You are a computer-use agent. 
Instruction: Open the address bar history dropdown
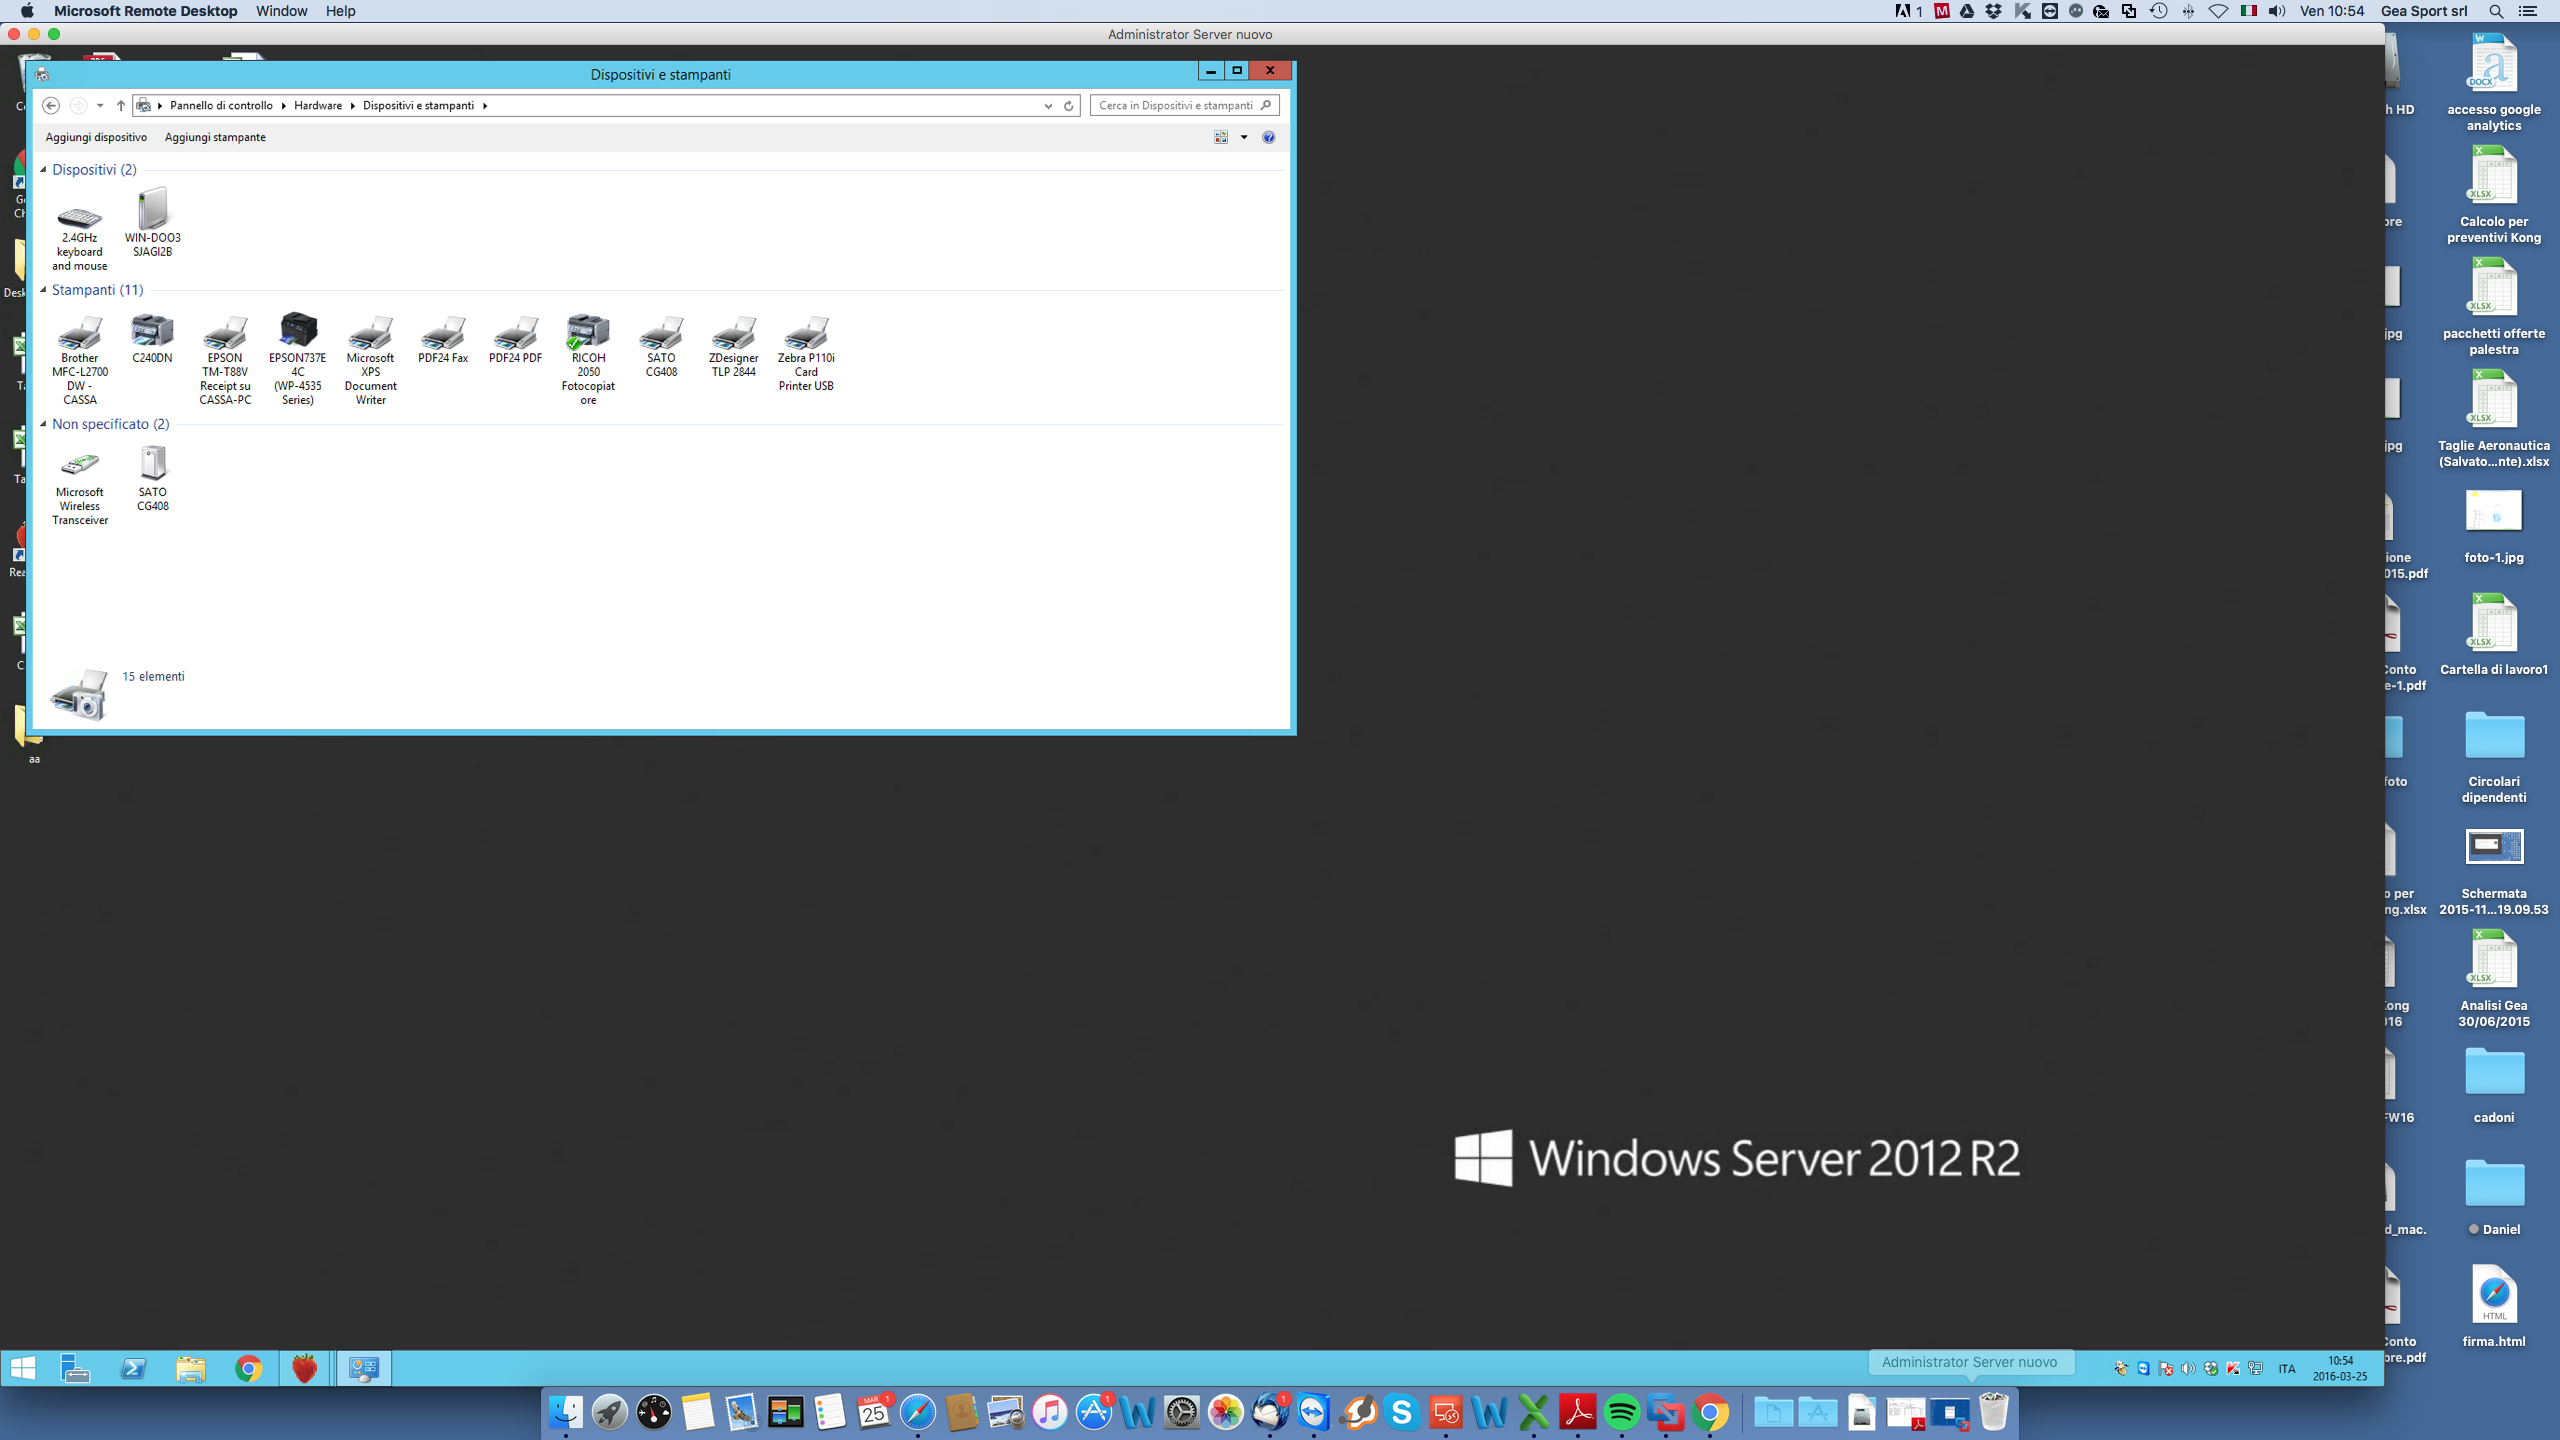[1048, 106]
